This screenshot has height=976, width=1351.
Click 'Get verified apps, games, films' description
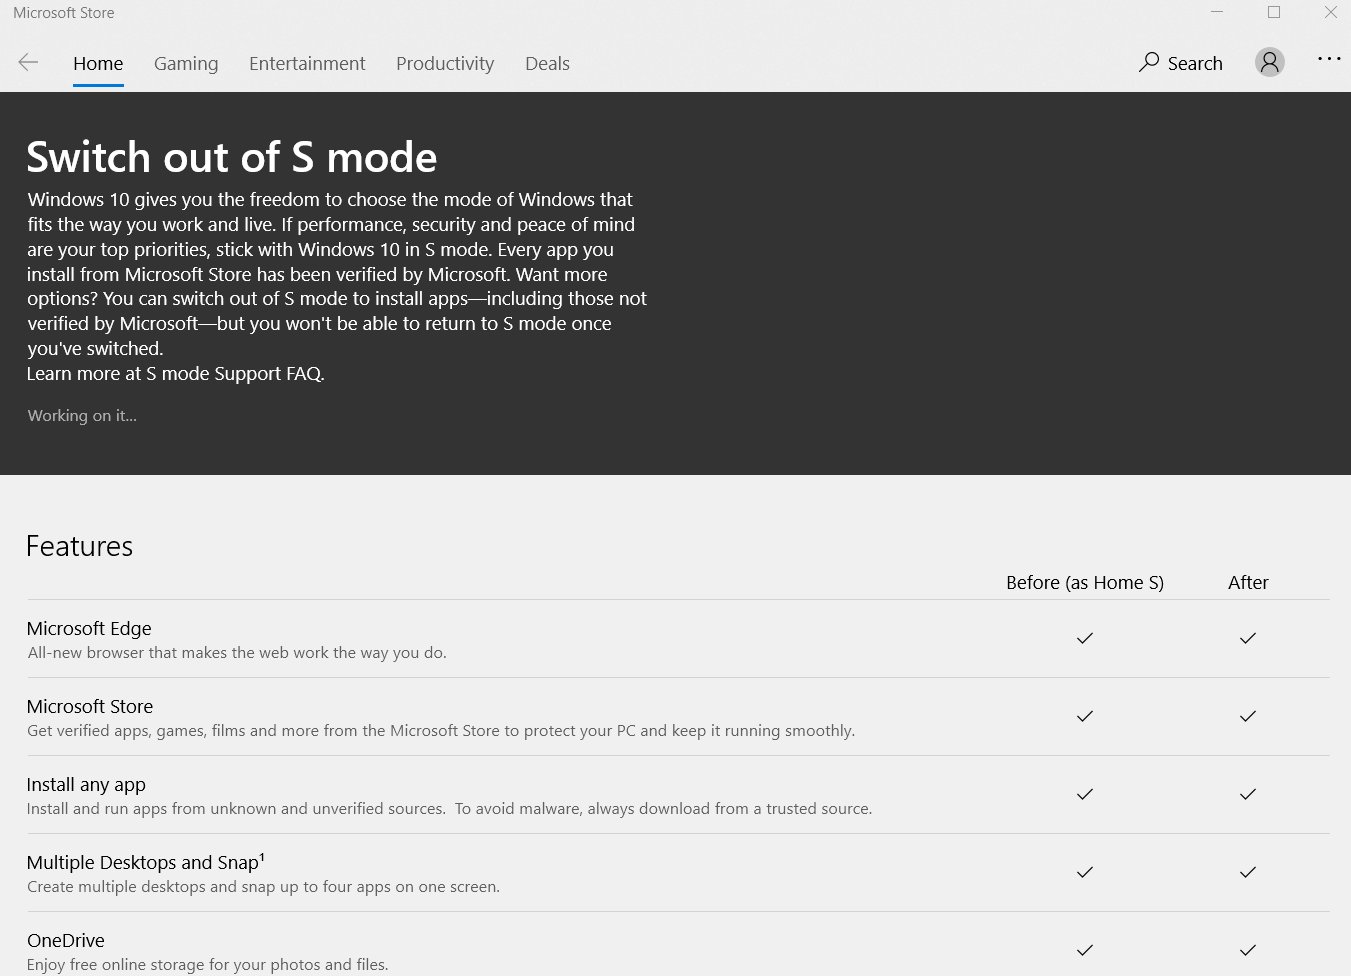click(441, 731)
